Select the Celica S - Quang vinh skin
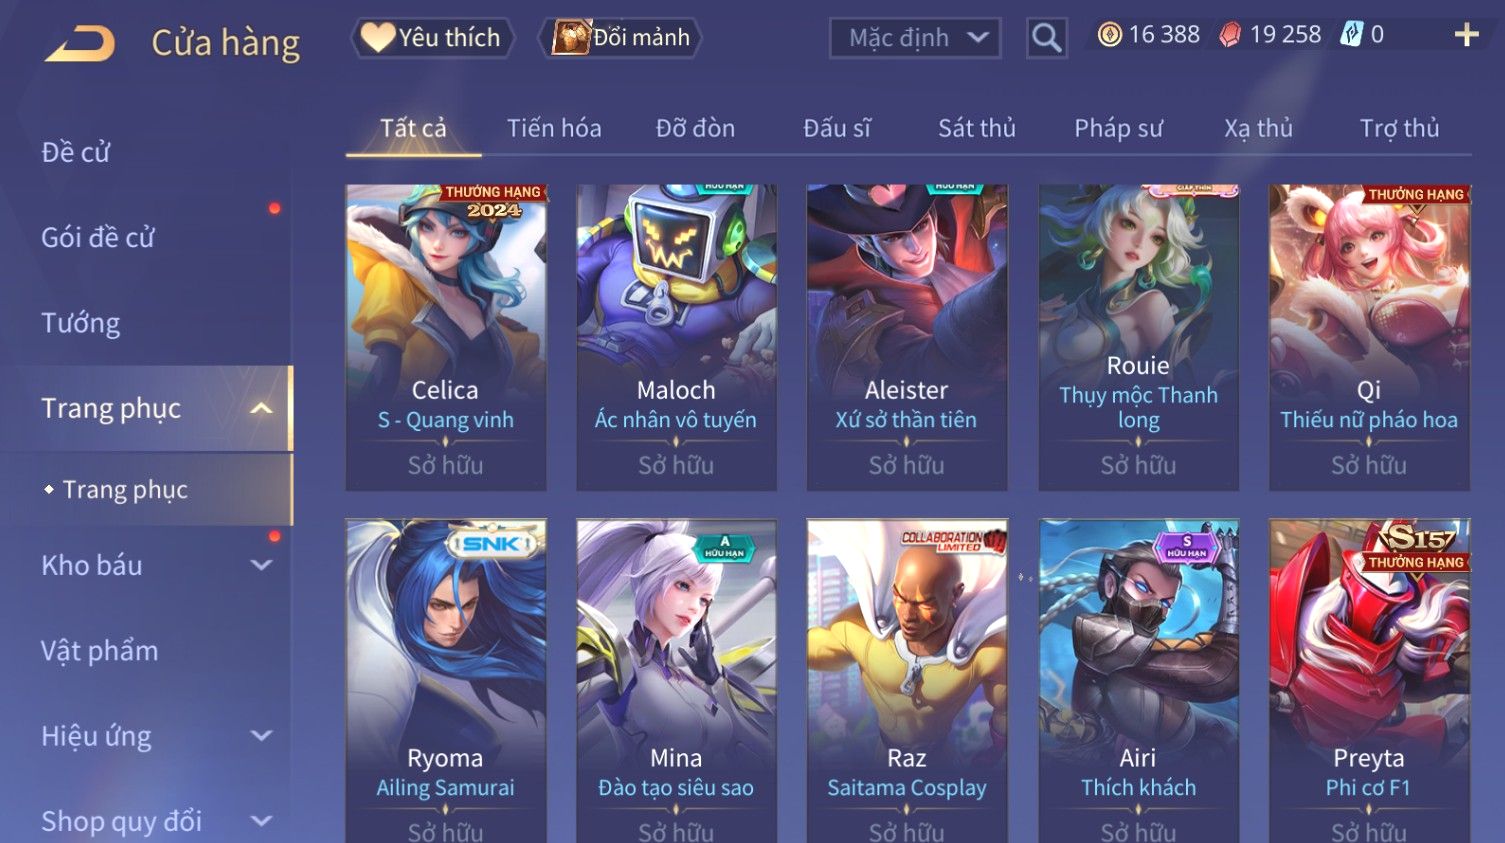Viewport: 1505px width, 843px height. point(446,337)
